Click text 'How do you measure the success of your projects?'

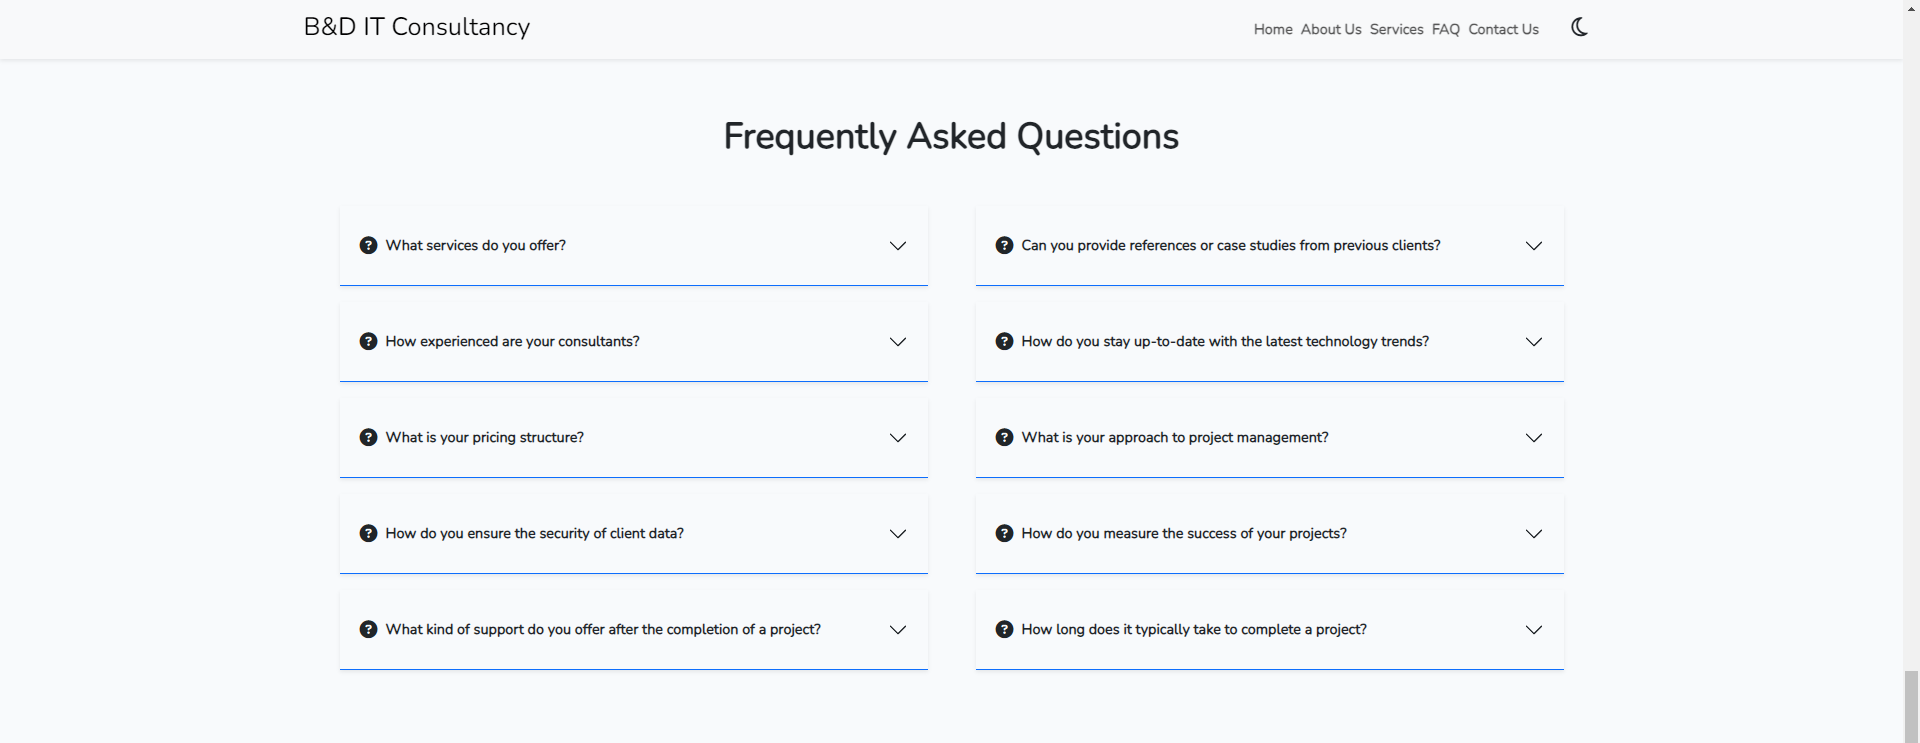click(x=1184, y=533)
